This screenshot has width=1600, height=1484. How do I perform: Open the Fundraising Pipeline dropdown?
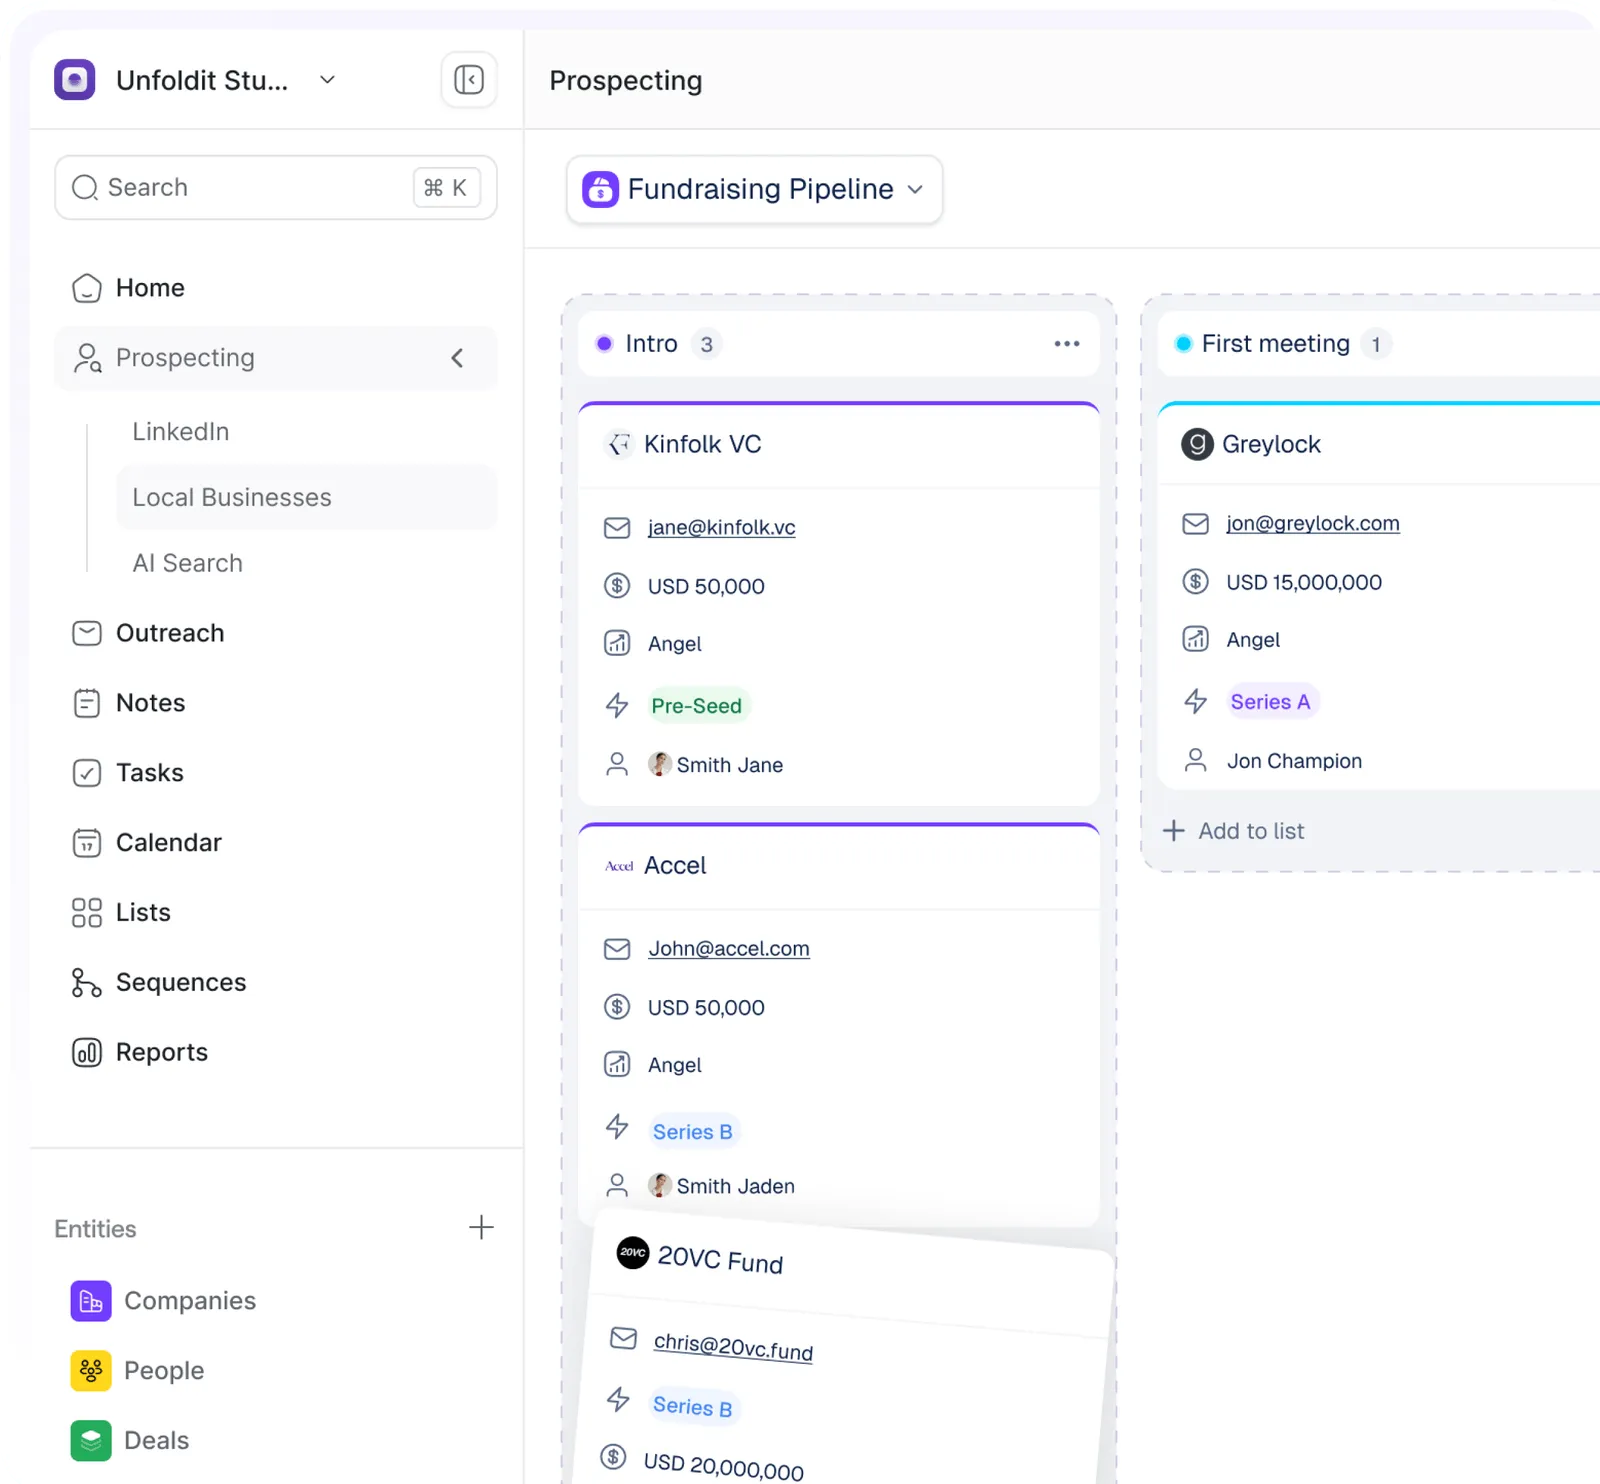tap(755, 189)
